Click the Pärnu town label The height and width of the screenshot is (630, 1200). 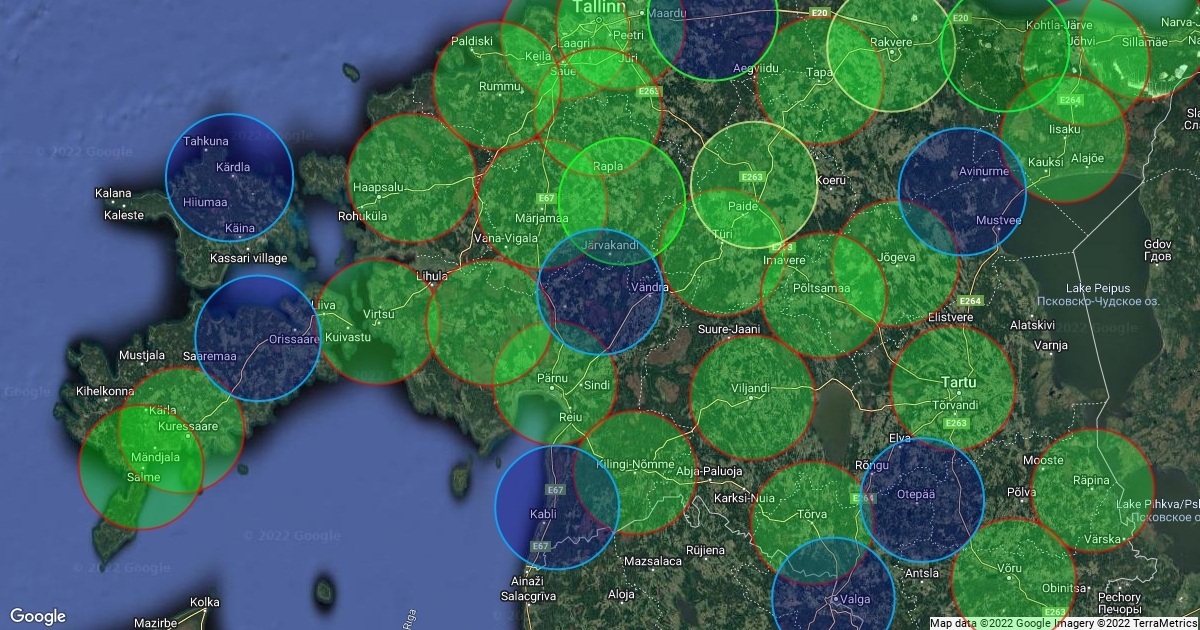(551, 379)
